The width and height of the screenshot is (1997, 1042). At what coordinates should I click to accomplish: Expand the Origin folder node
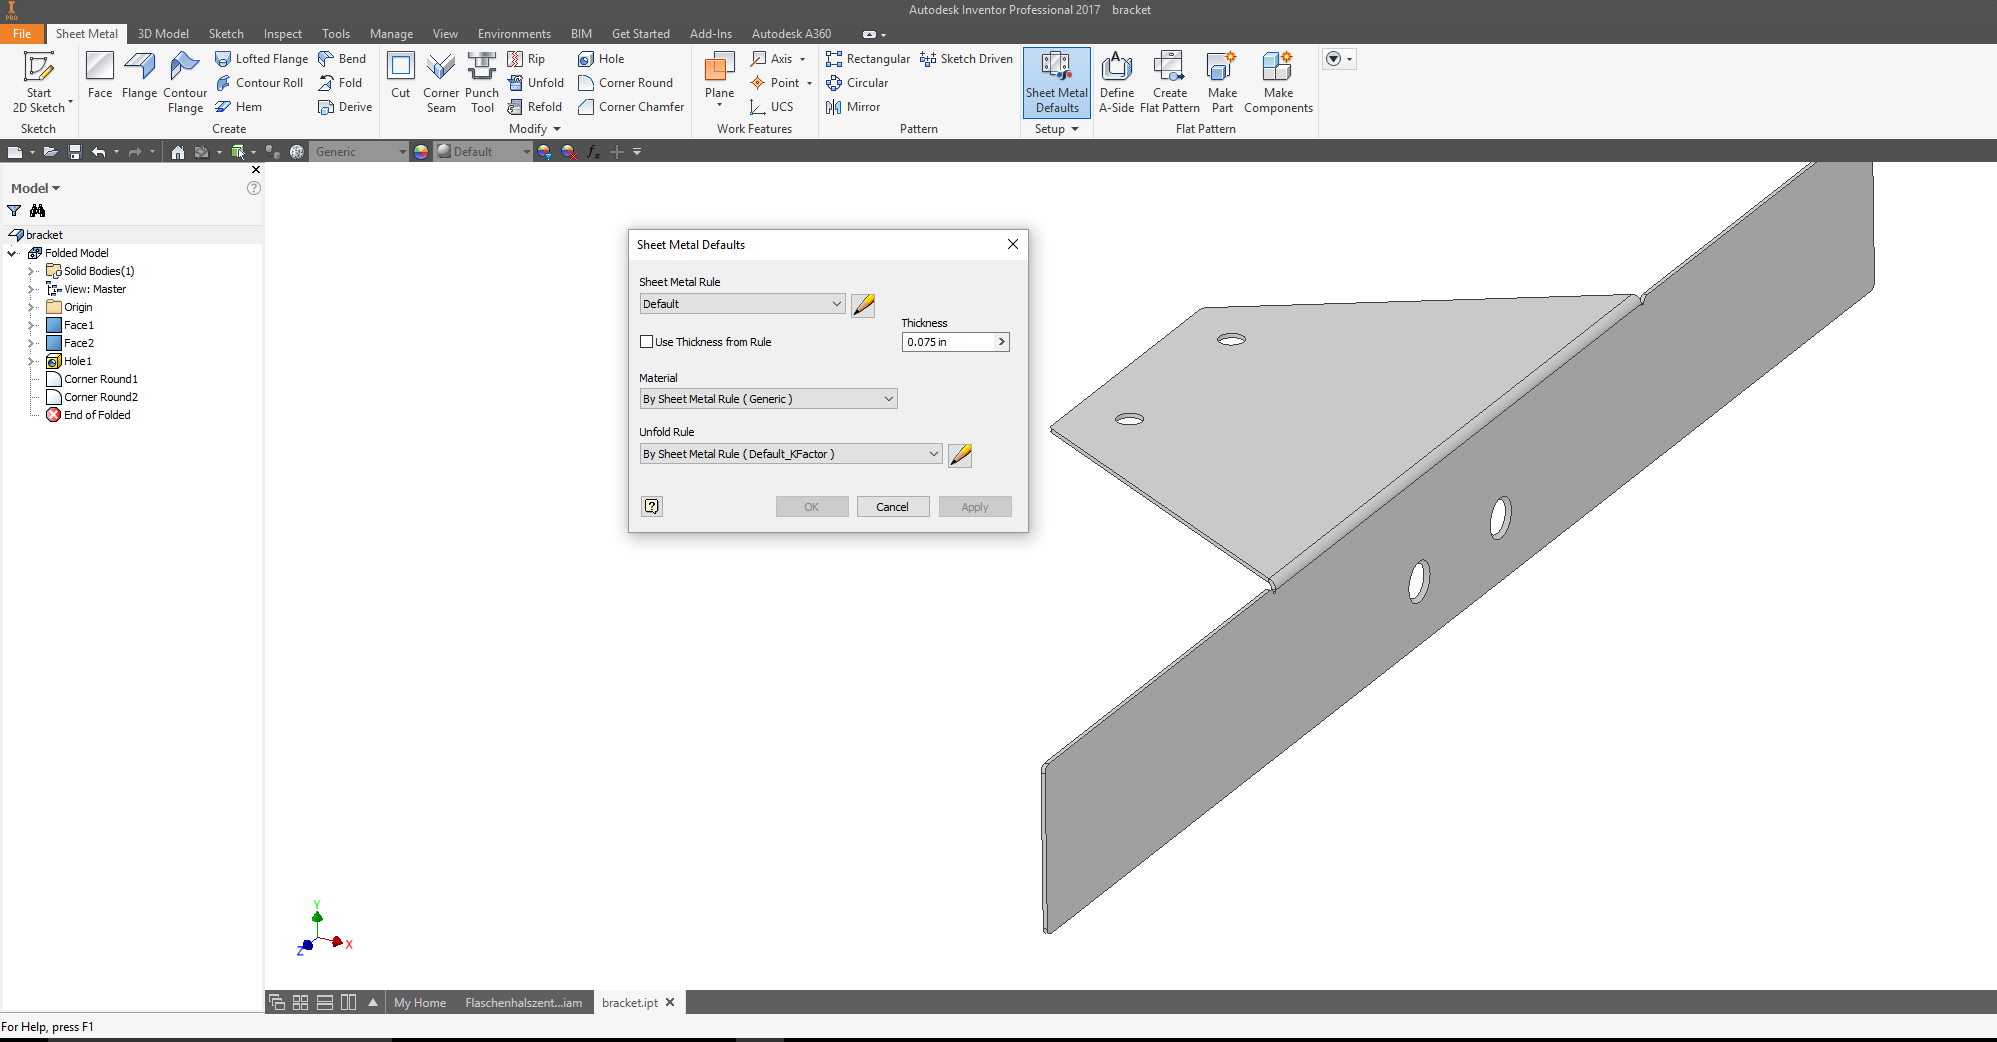point(31,307)
